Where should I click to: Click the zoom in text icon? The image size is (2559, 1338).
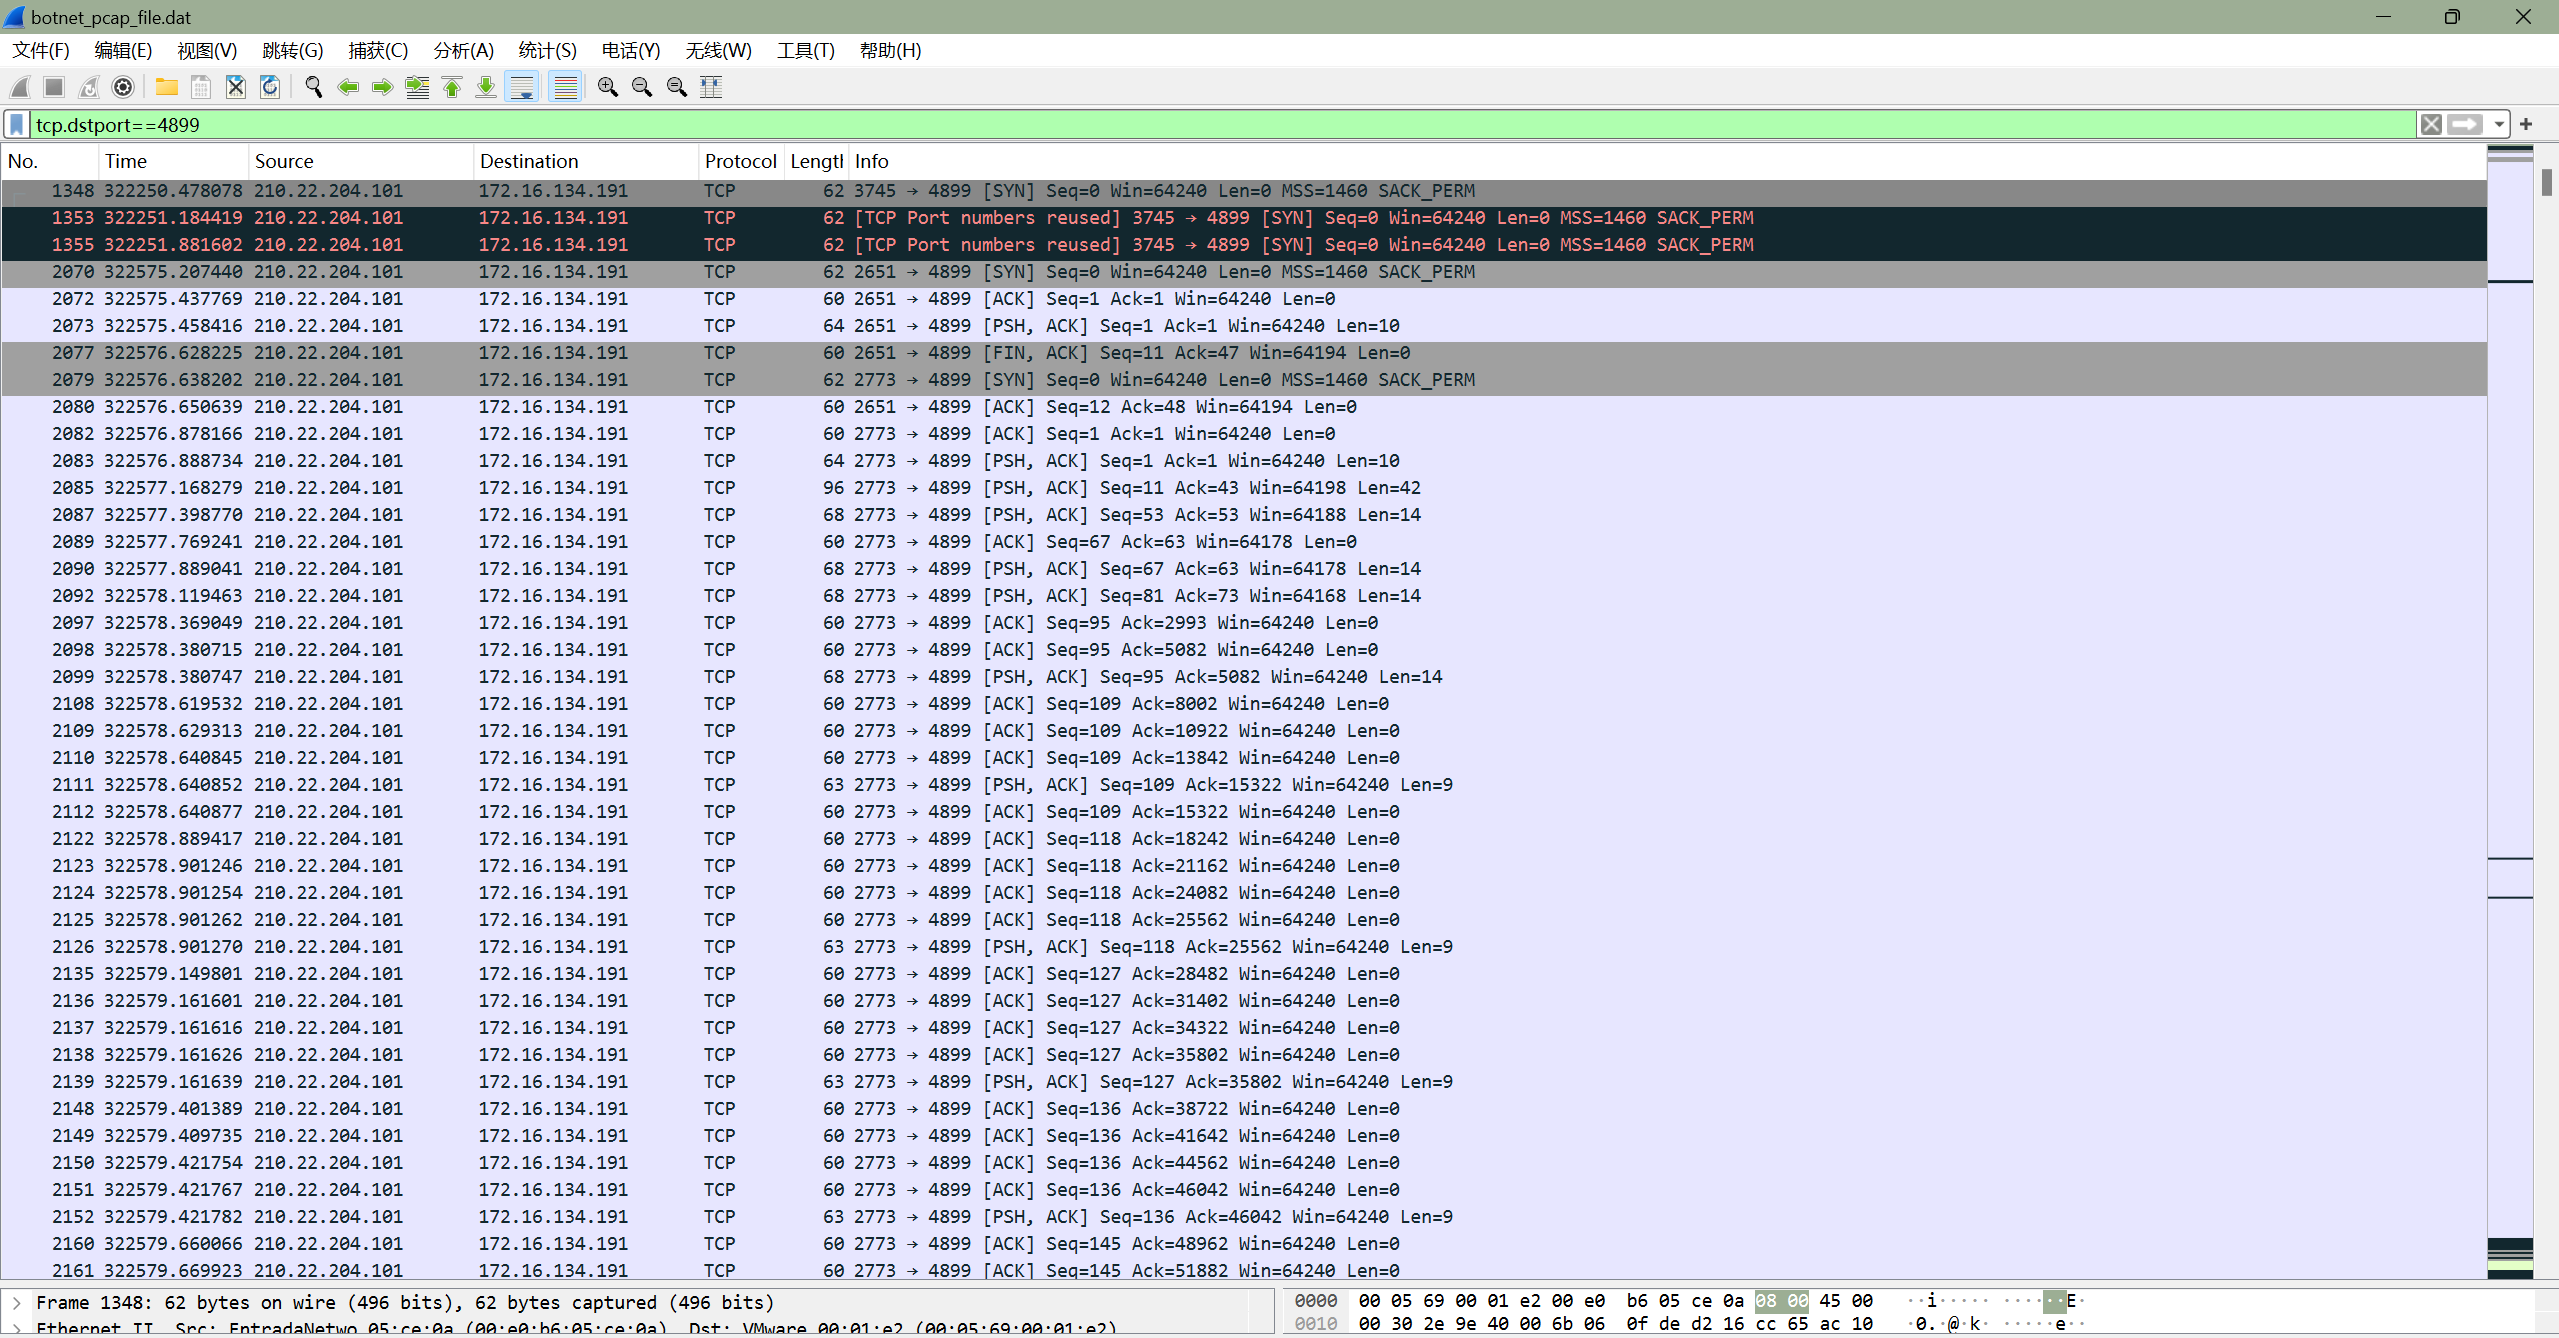tap(607, 87)
